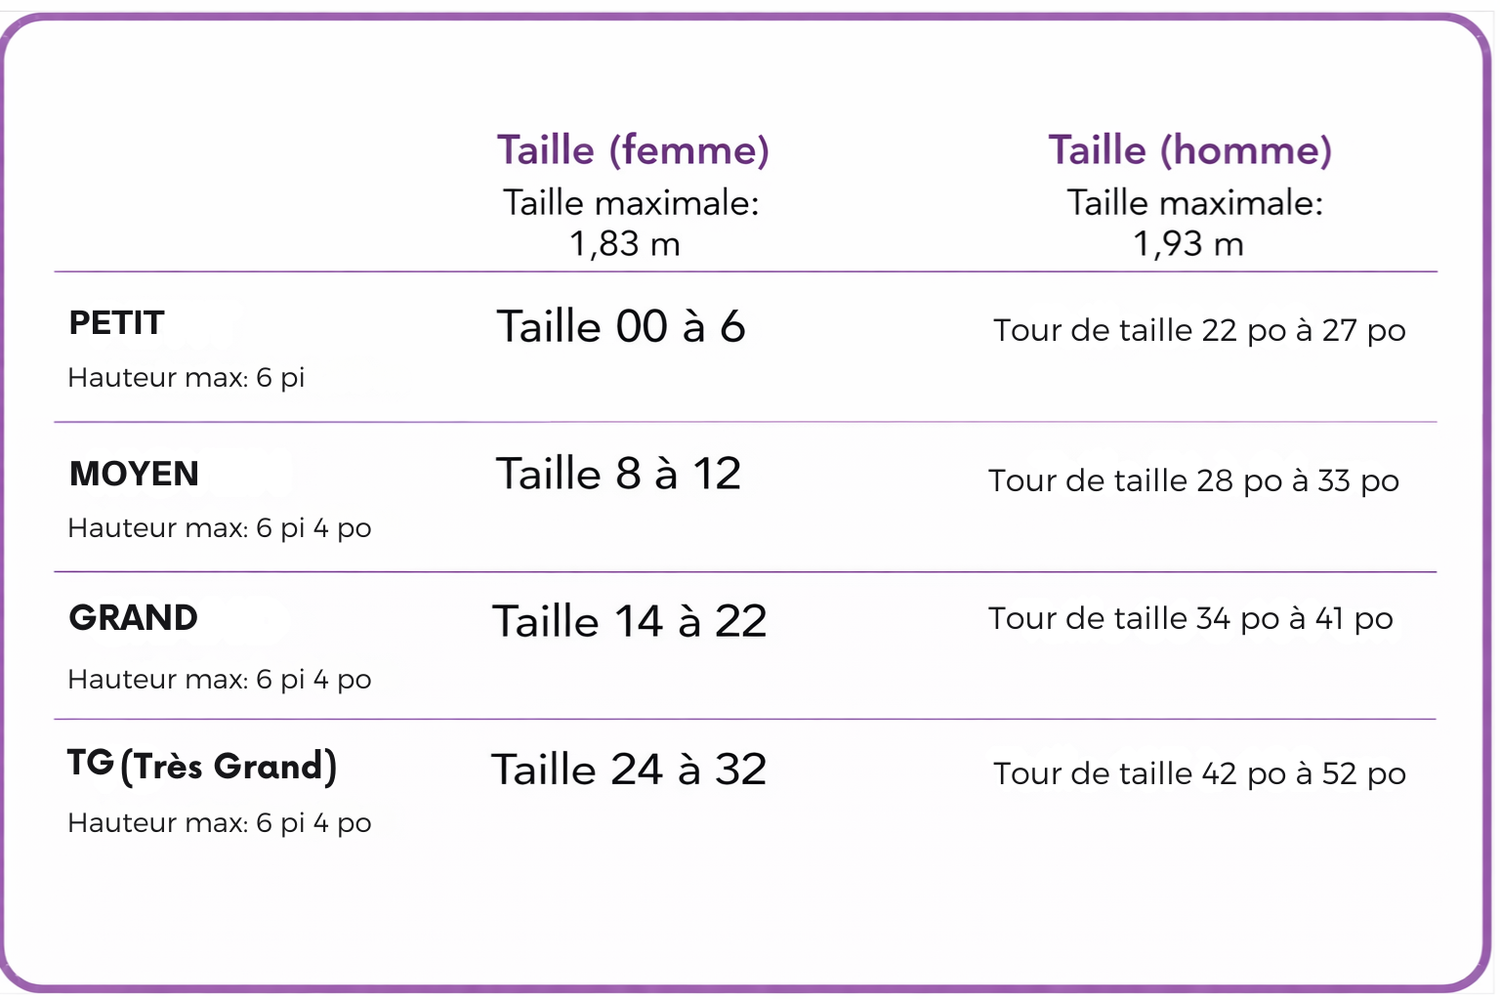Click the "Taille (femme)" column header
Screen dimensions: 1500x1000
(633, 150)
